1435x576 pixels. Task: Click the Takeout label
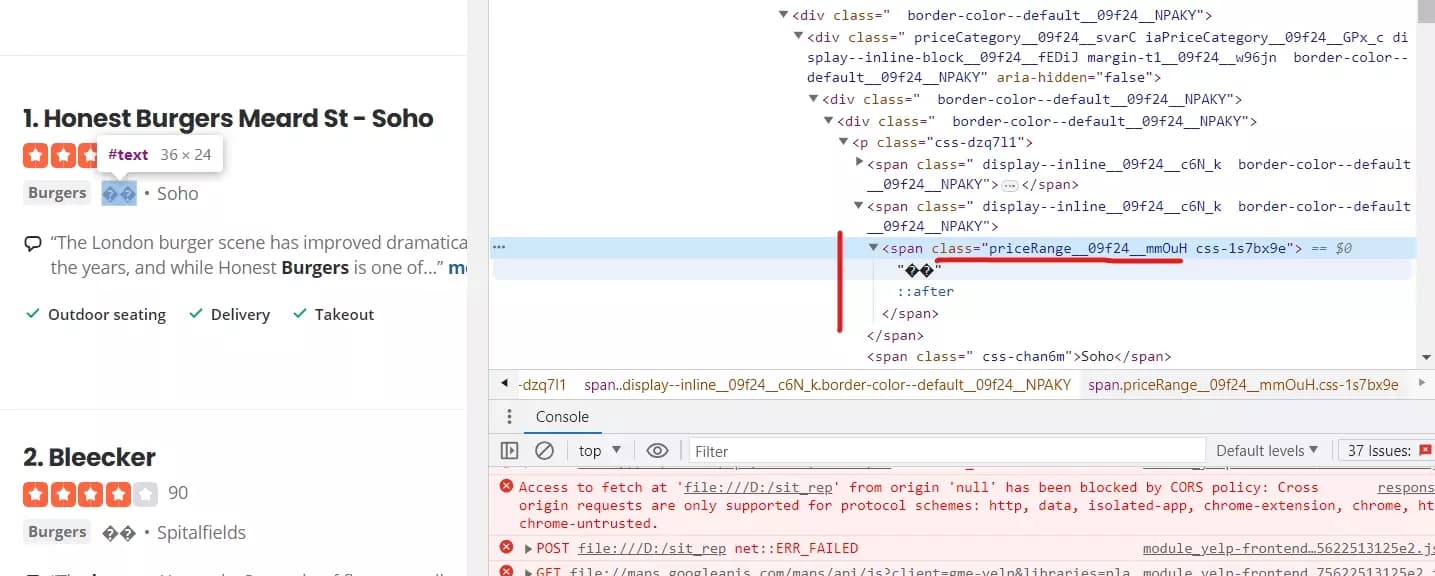[344, 314]
